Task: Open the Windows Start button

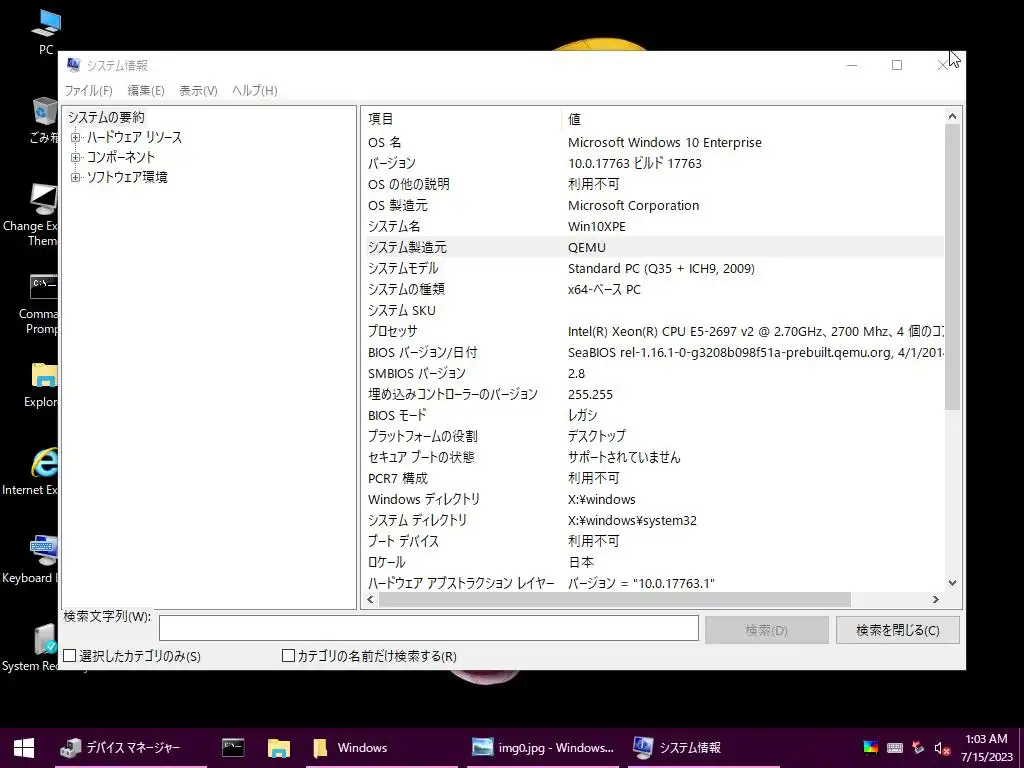Action: [x=24, y=748]
